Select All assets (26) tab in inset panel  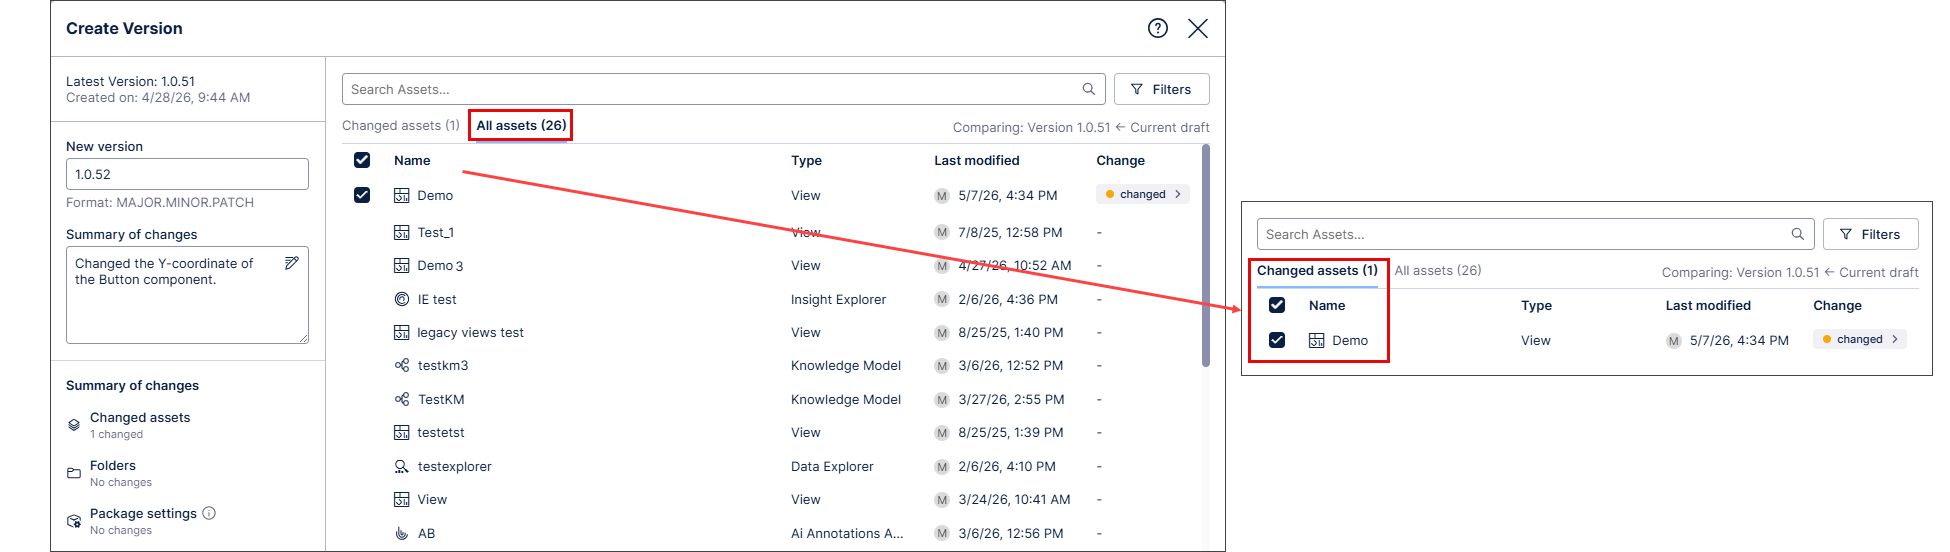coord(1438,270)
